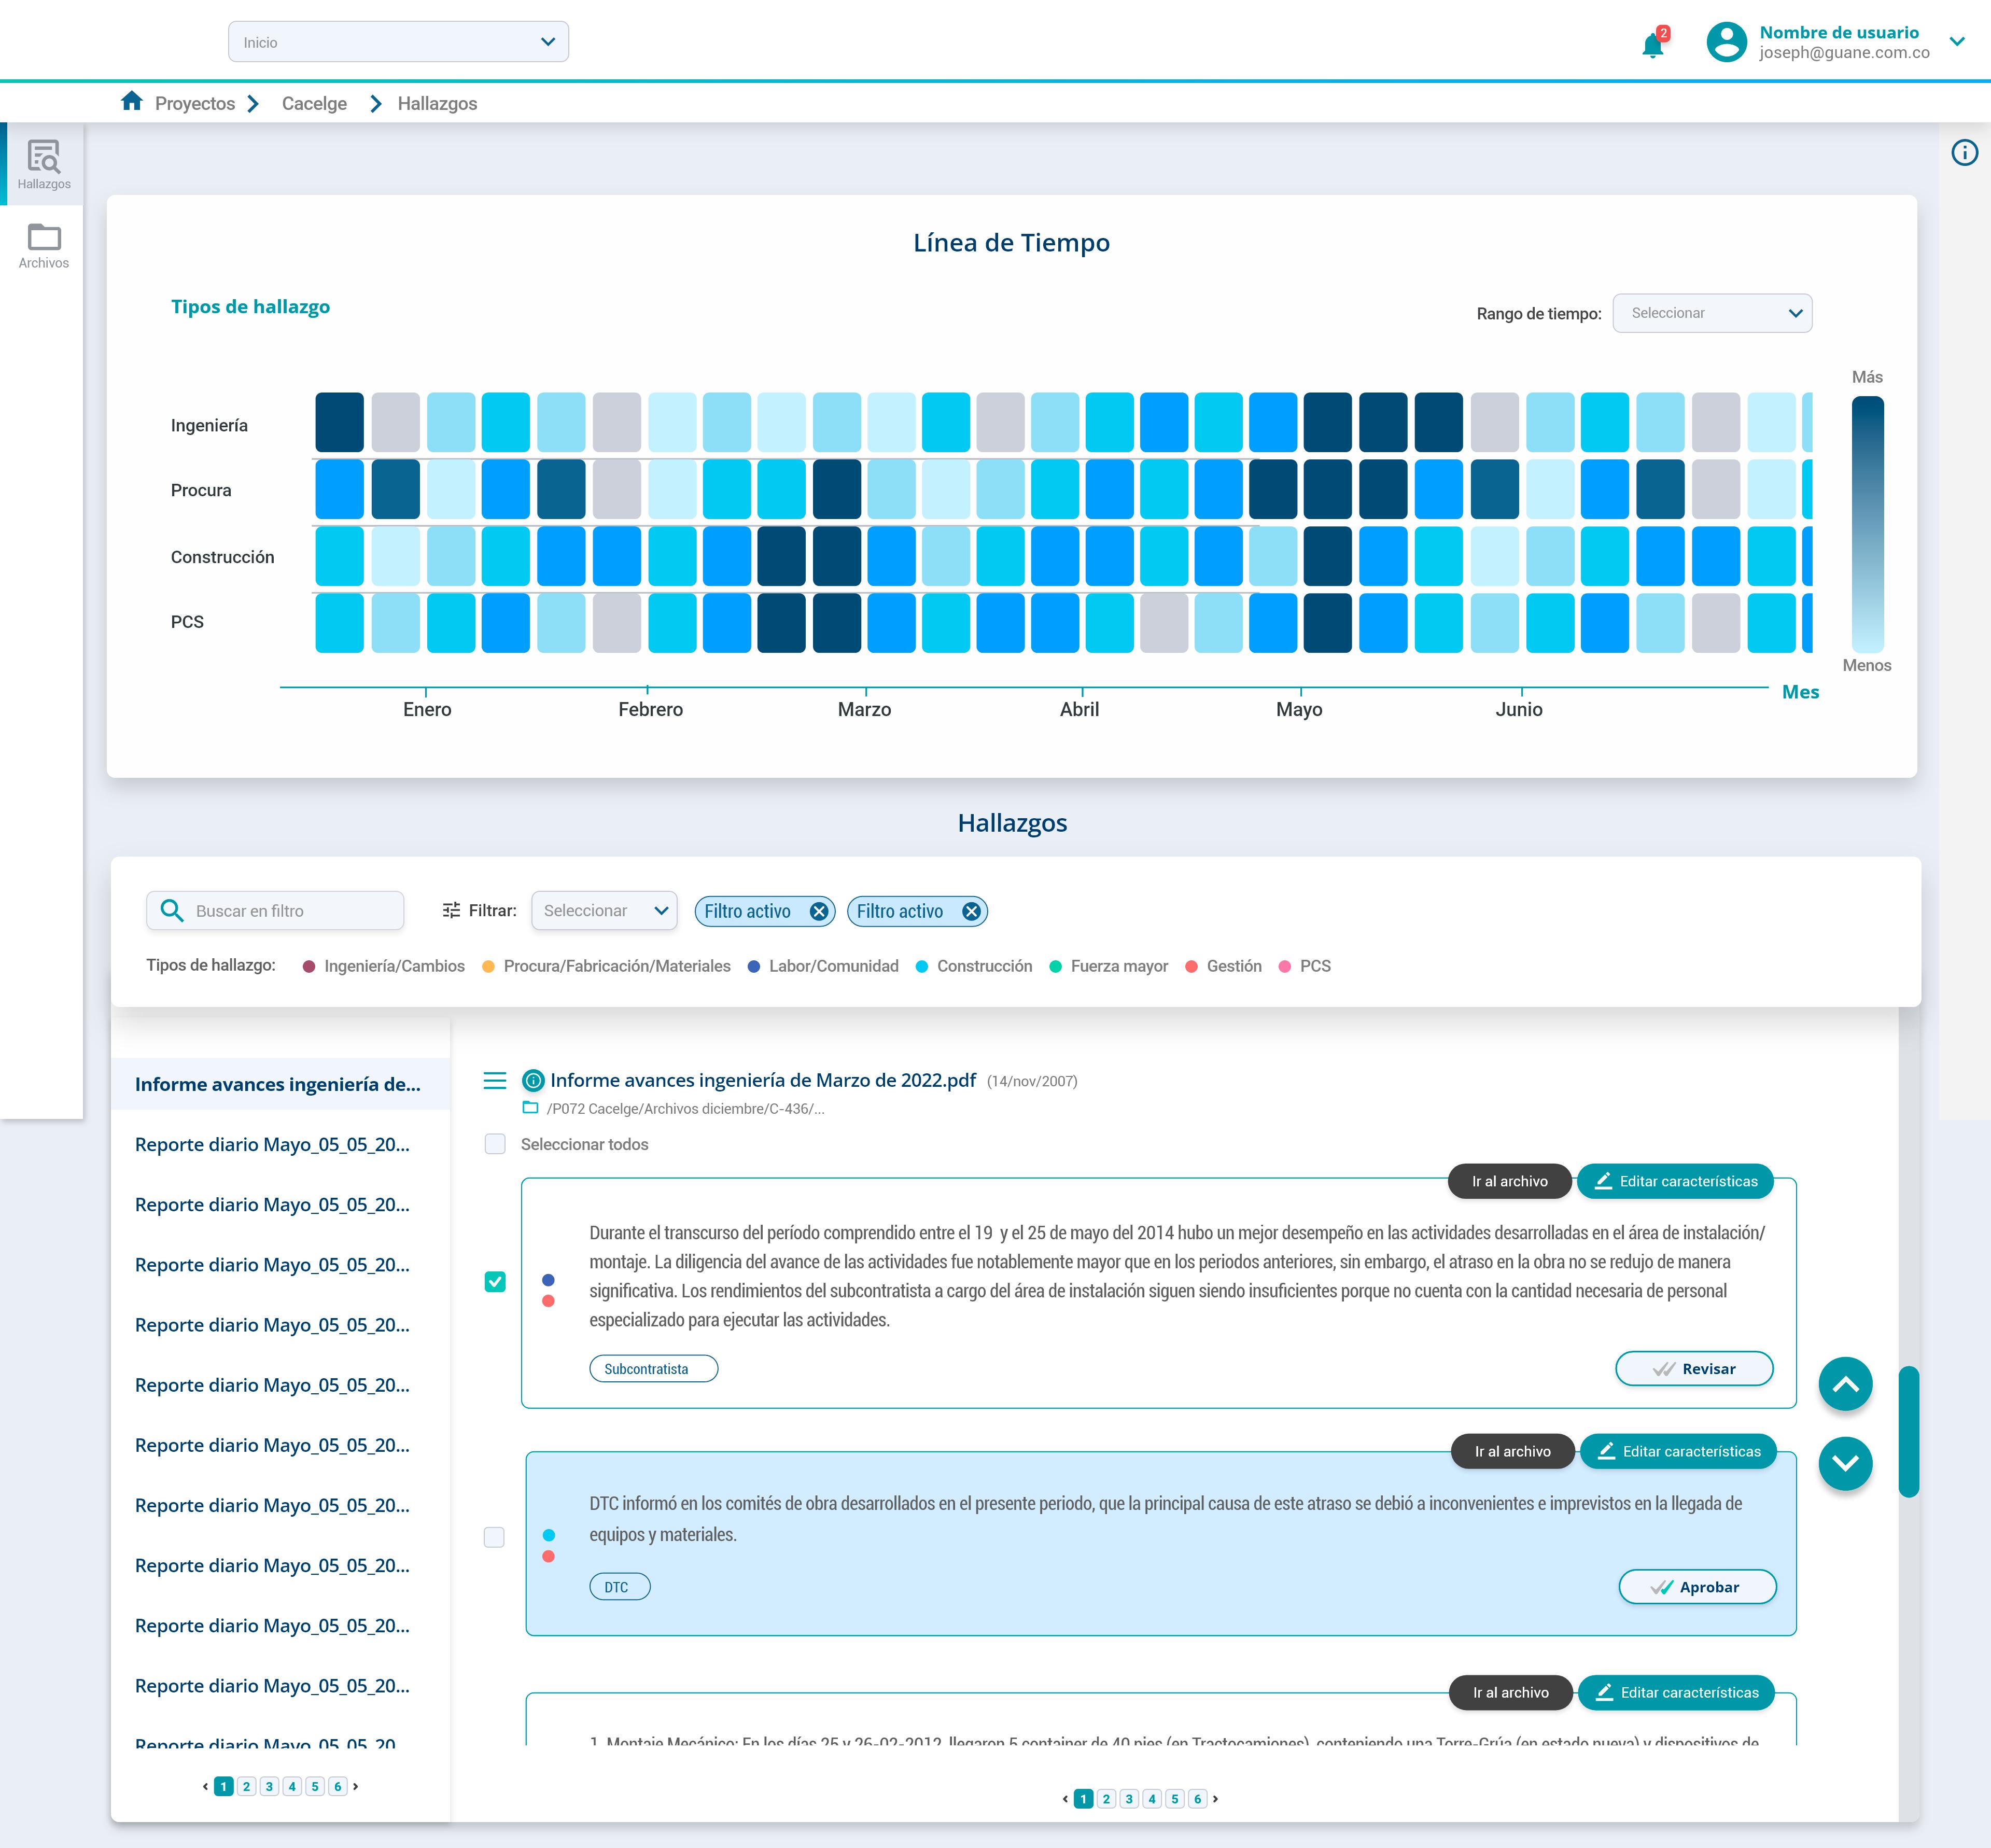Check the Seleccionar todos checkbox
The height and width of the screenshot is (1848, 1991).
tap(495, 1144)
